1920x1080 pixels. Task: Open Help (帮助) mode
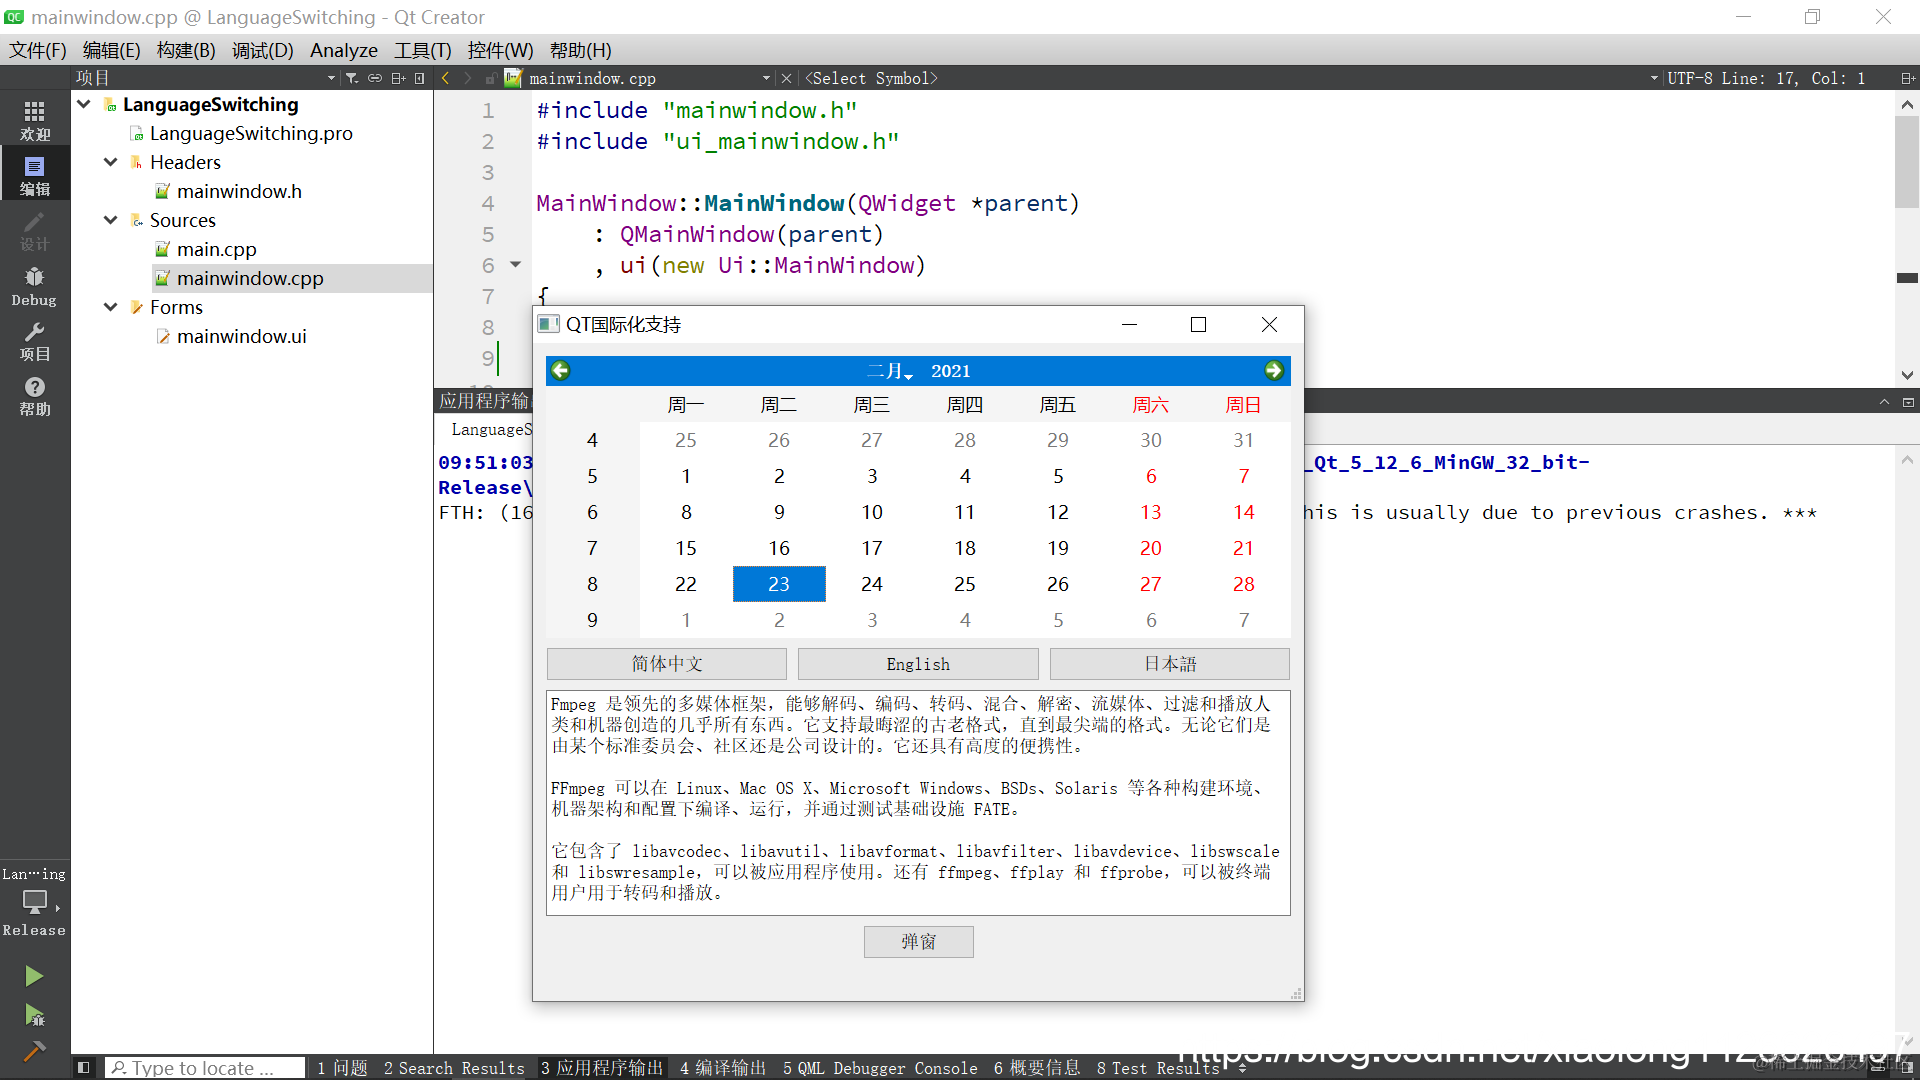click(35, 396)
